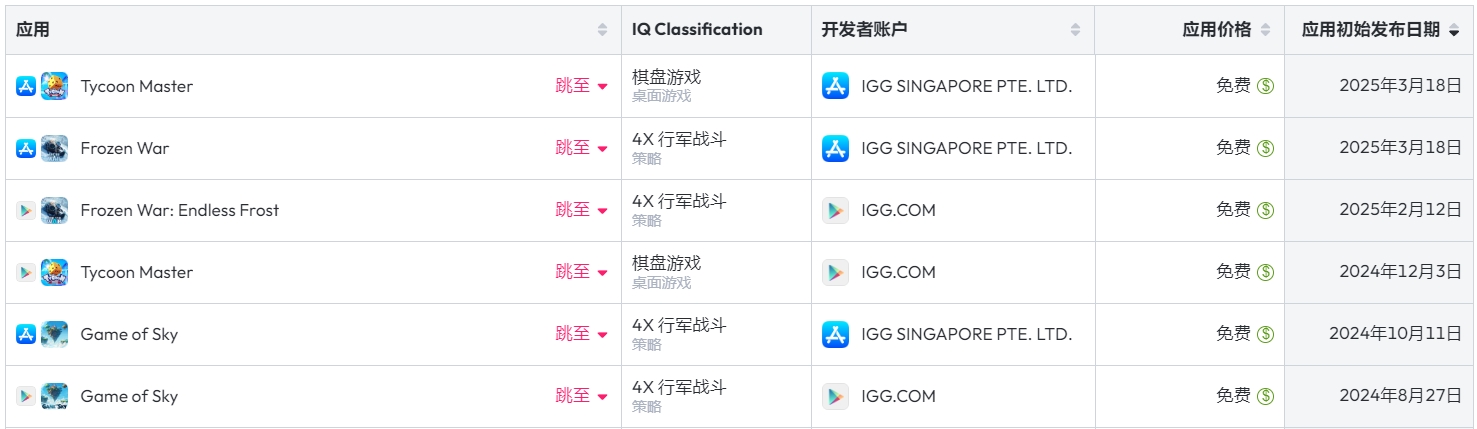
Task: Click the IGG SINGAPORE developer App Store icon in the Frozen War row
Action: [835, 148]
